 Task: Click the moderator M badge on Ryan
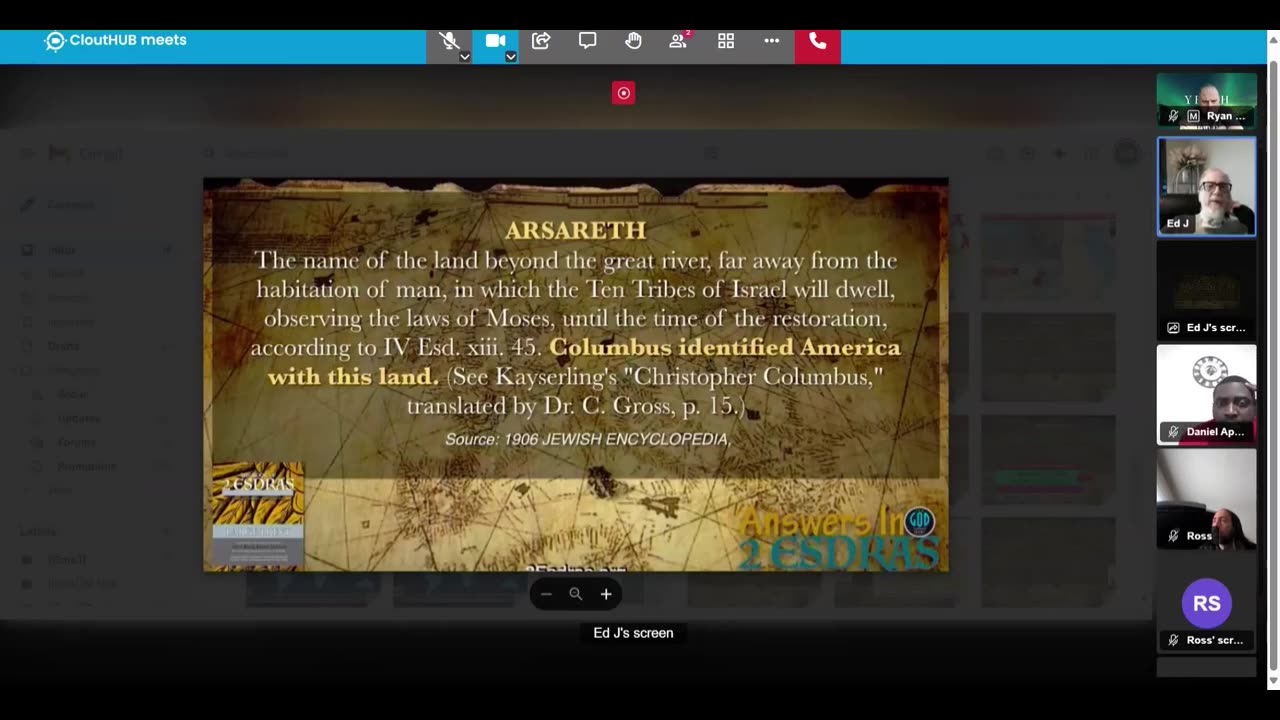1193,116
